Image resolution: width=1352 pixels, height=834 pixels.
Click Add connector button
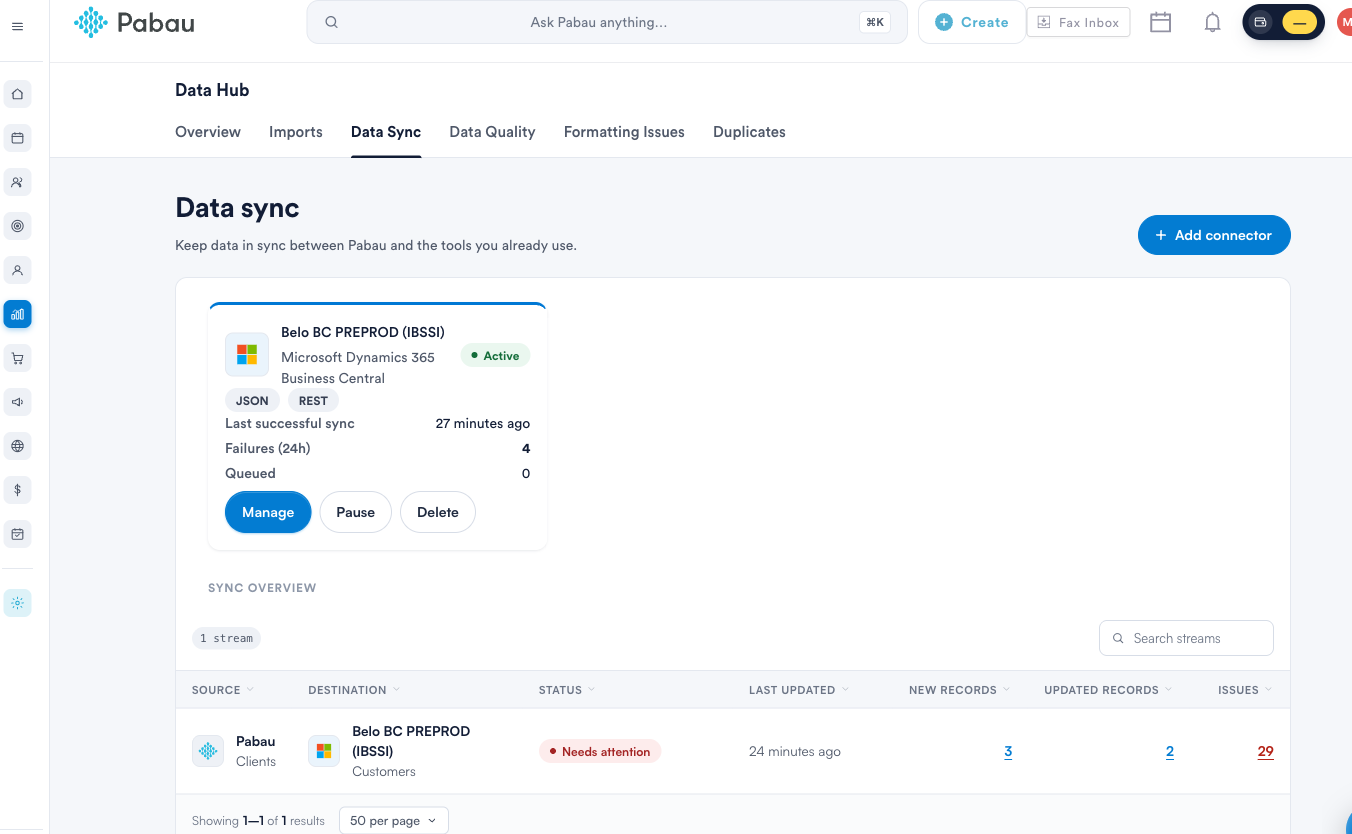1214,235
